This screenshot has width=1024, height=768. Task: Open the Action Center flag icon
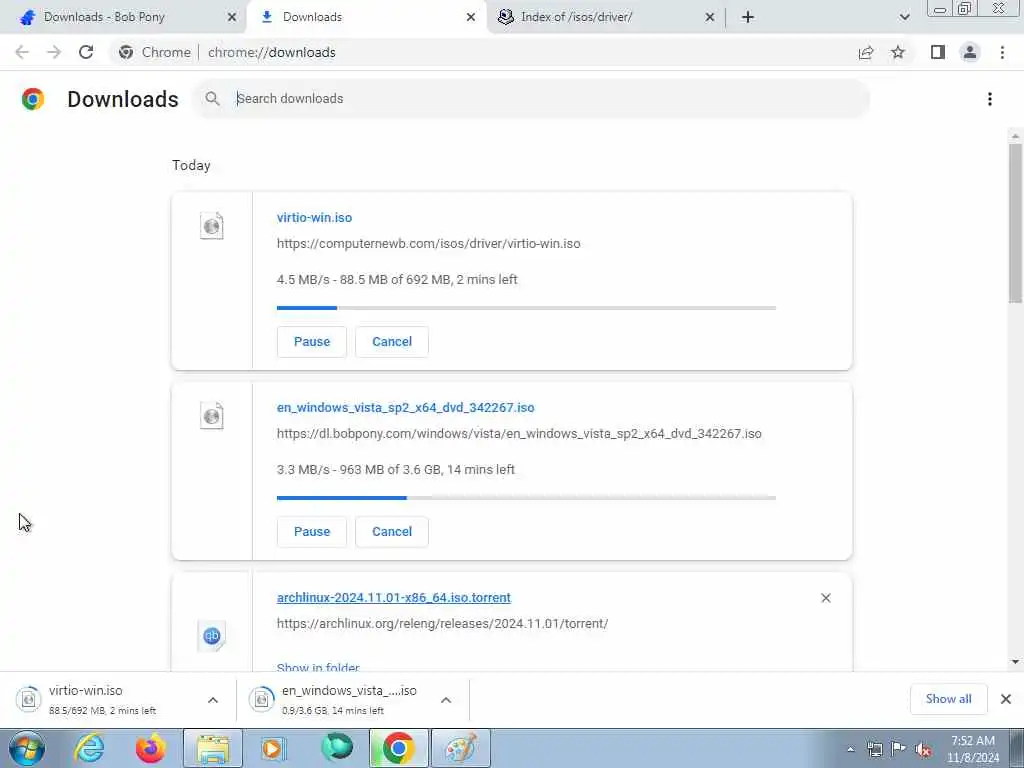click(x=899, y=750)
